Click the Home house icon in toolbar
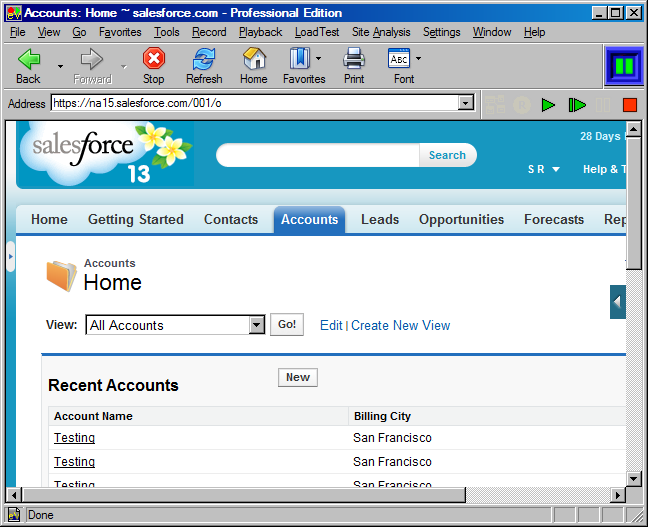 [254, 58]
